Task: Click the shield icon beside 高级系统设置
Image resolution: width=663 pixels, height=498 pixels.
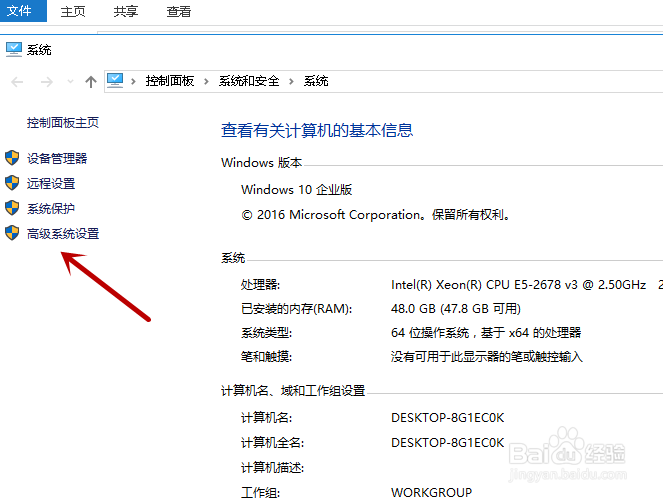Action: click(12, 233)
